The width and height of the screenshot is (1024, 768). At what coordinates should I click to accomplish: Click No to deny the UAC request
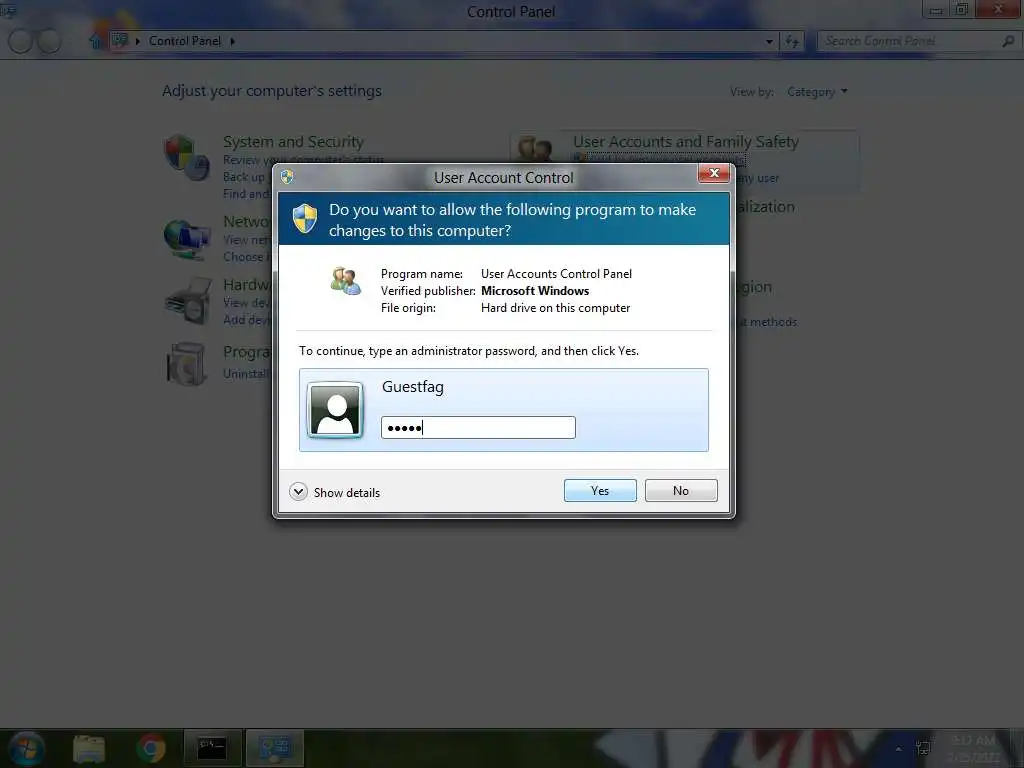(x=680, y=490)
